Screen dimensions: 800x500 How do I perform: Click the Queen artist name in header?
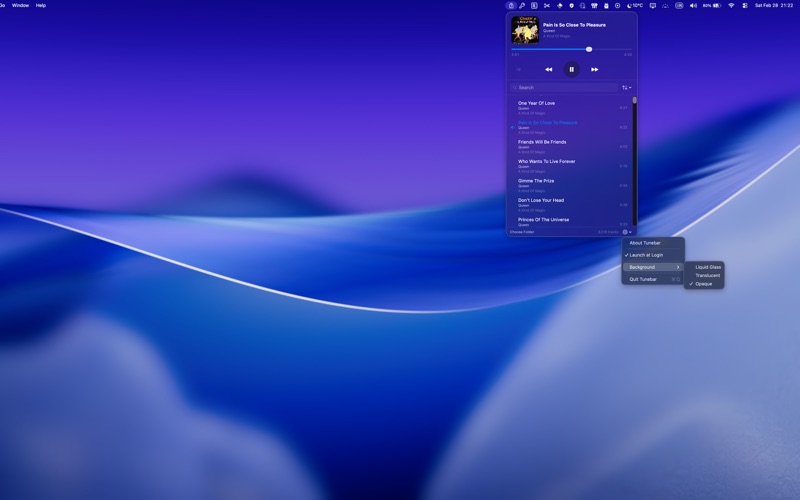(x=548, y=31)
